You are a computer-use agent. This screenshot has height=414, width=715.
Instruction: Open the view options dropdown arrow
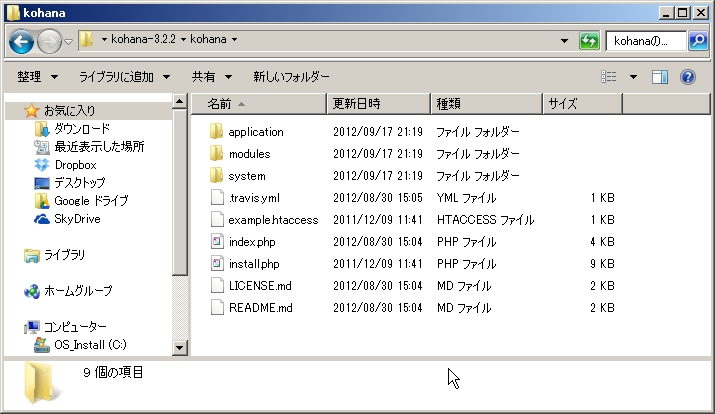(x=633, y=77)
